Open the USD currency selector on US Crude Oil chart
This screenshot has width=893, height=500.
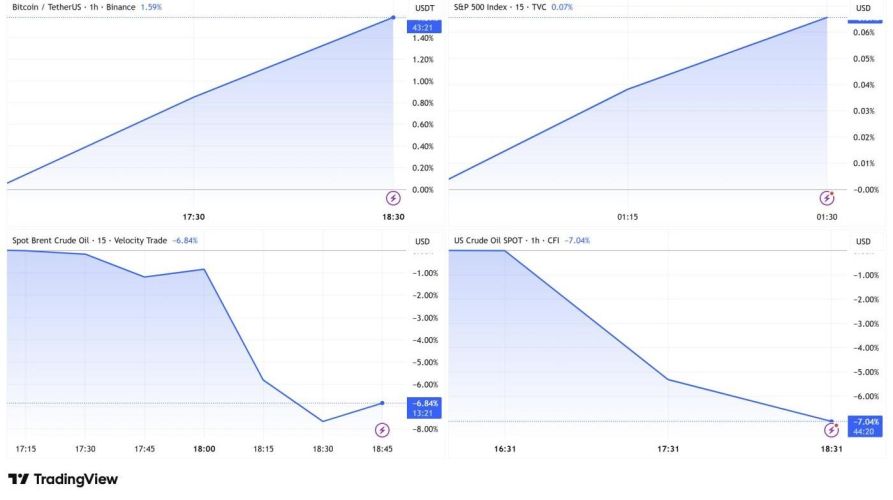864,242
